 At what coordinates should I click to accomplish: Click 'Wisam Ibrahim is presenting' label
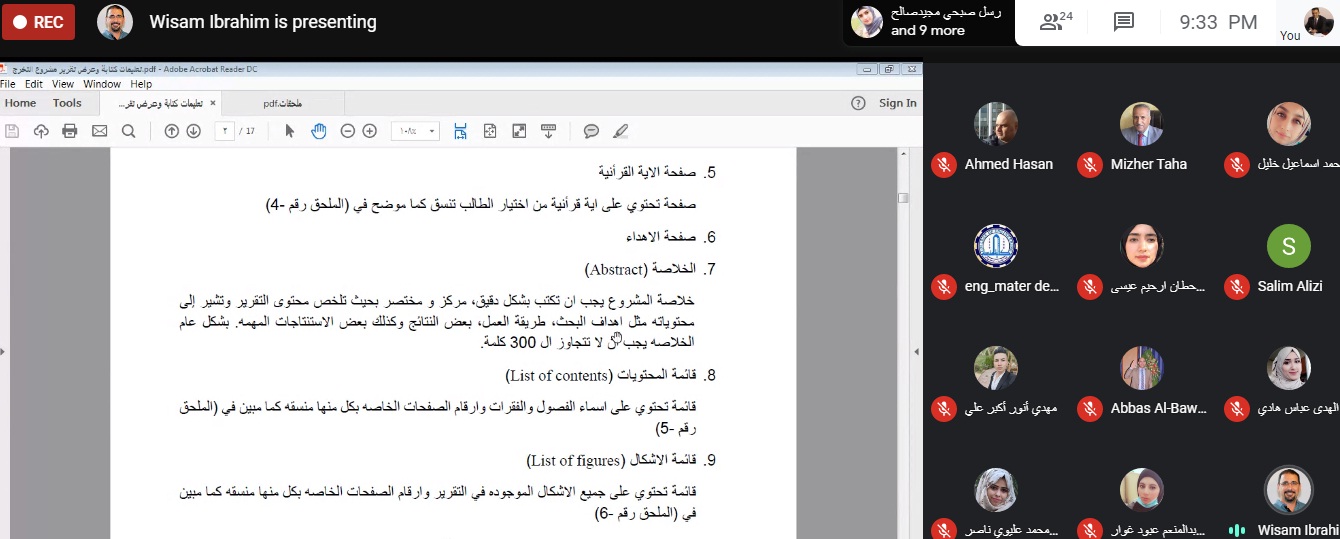point(263,22)
